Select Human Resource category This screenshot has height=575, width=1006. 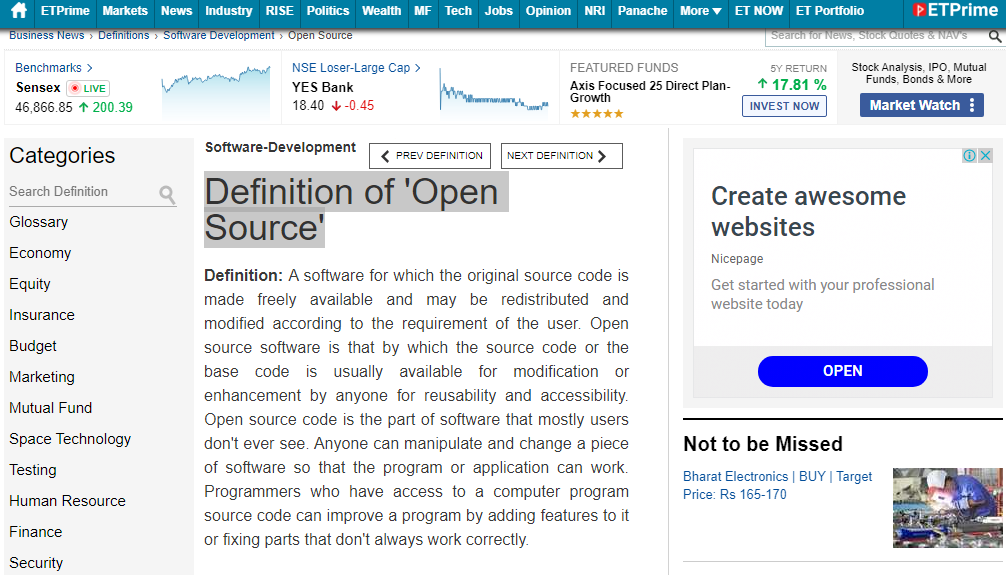pos(67,501)
